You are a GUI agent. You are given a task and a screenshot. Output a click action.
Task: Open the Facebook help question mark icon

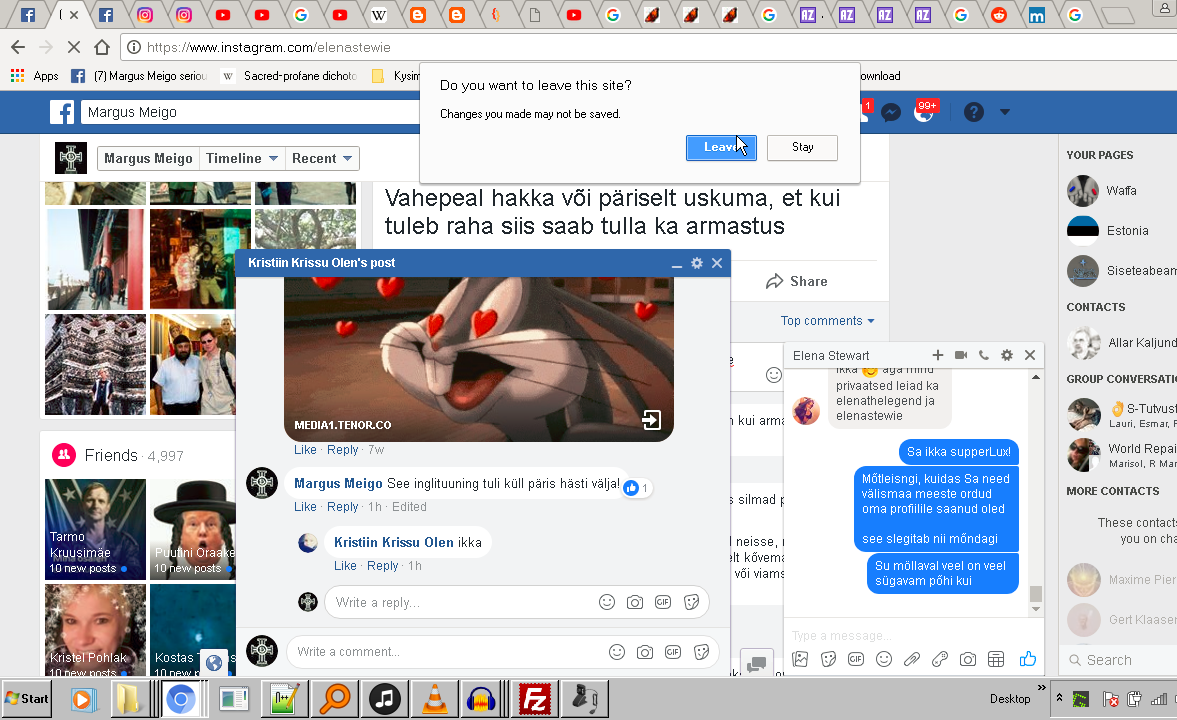pos(974,113)
